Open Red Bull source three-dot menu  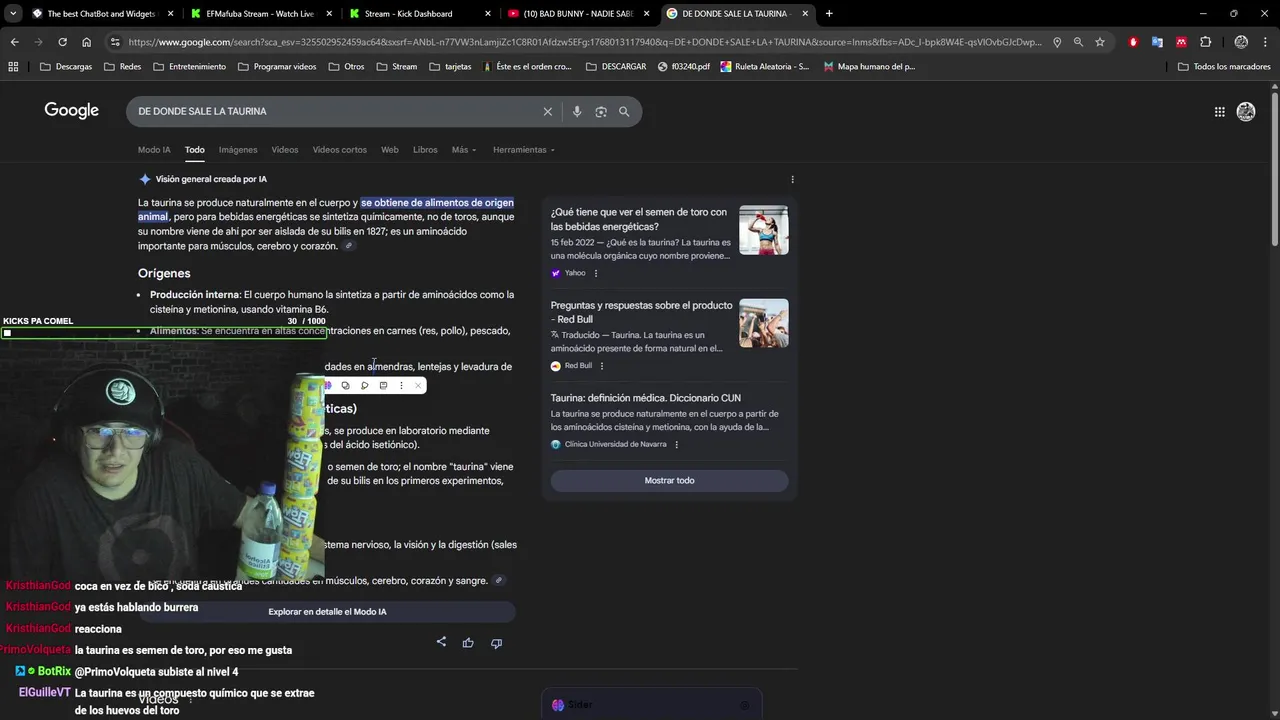(x=601, y=366)
